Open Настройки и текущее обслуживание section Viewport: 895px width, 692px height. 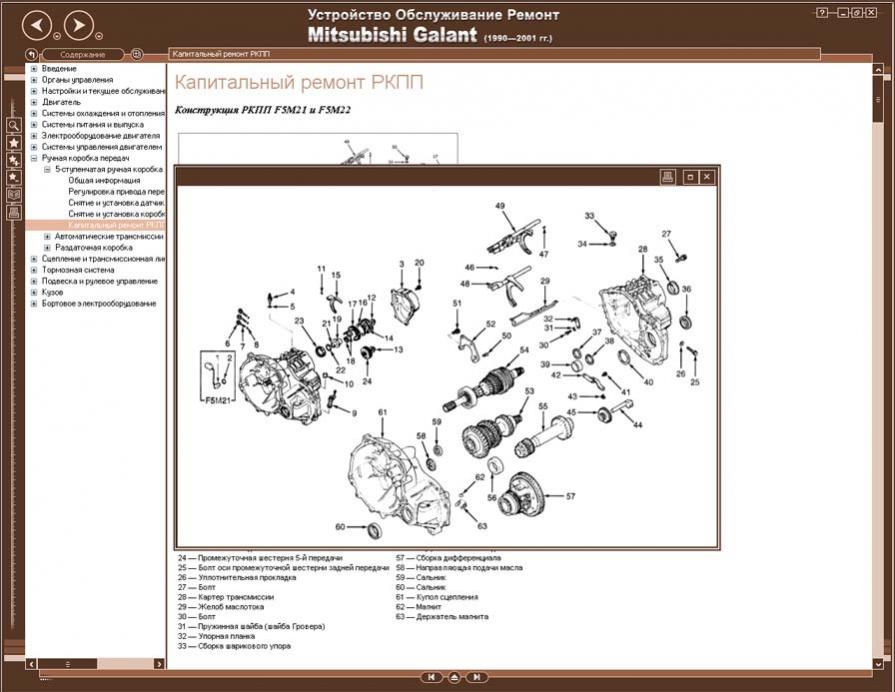[x=103, y=91]
